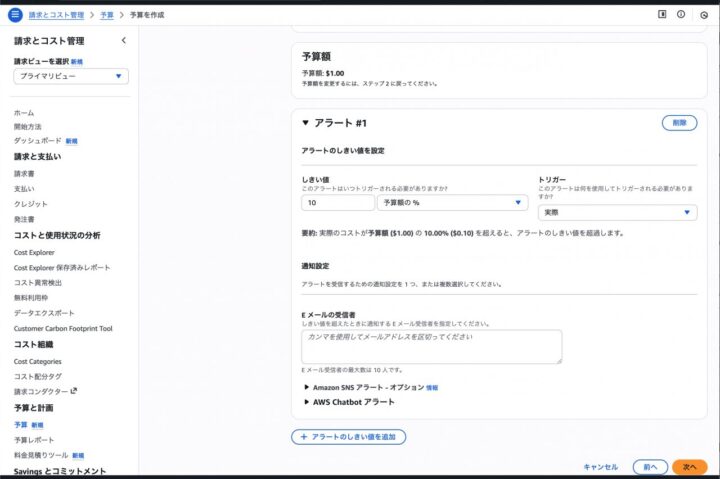Toggle the split panel icon in the header
Image resolution: width=720 pixels, height=479 pixels.
(x=661, y=15)
